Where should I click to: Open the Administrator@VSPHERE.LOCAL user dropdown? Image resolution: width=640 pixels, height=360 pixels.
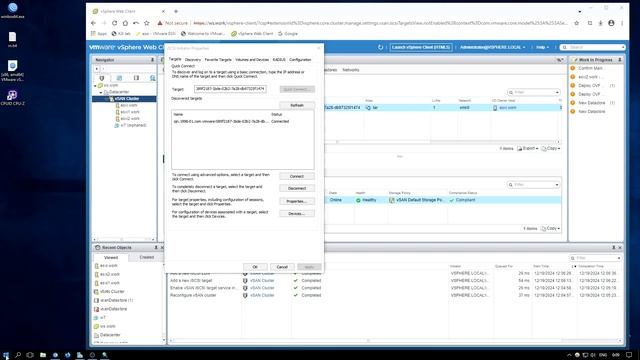(493, 47)
